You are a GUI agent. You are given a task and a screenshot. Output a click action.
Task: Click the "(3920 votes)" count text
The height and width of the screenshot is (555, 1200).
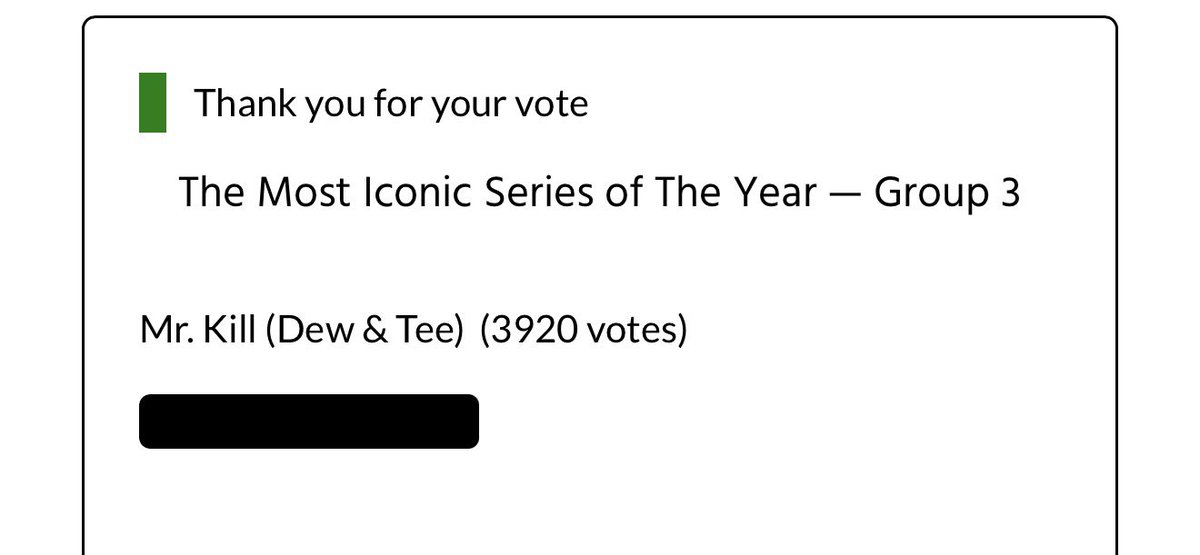[584, 330]
